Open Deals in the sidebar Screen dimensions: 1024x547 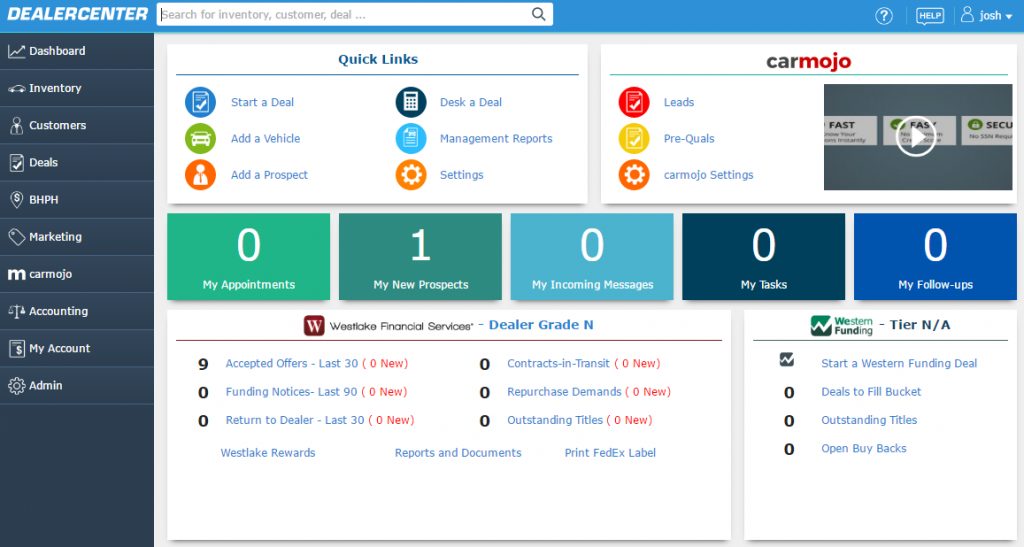[x=77, y=163]
